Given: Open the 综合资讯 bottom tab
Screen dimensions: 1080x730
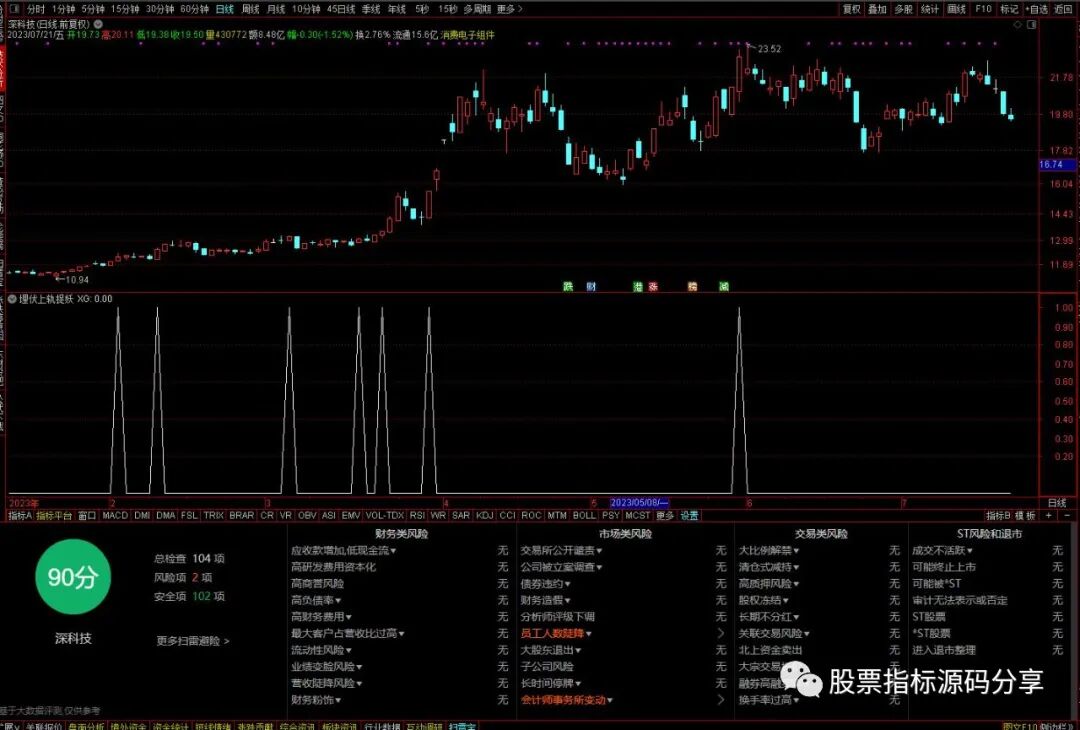Looking at the screenshot, I should (x=296, y=726).
